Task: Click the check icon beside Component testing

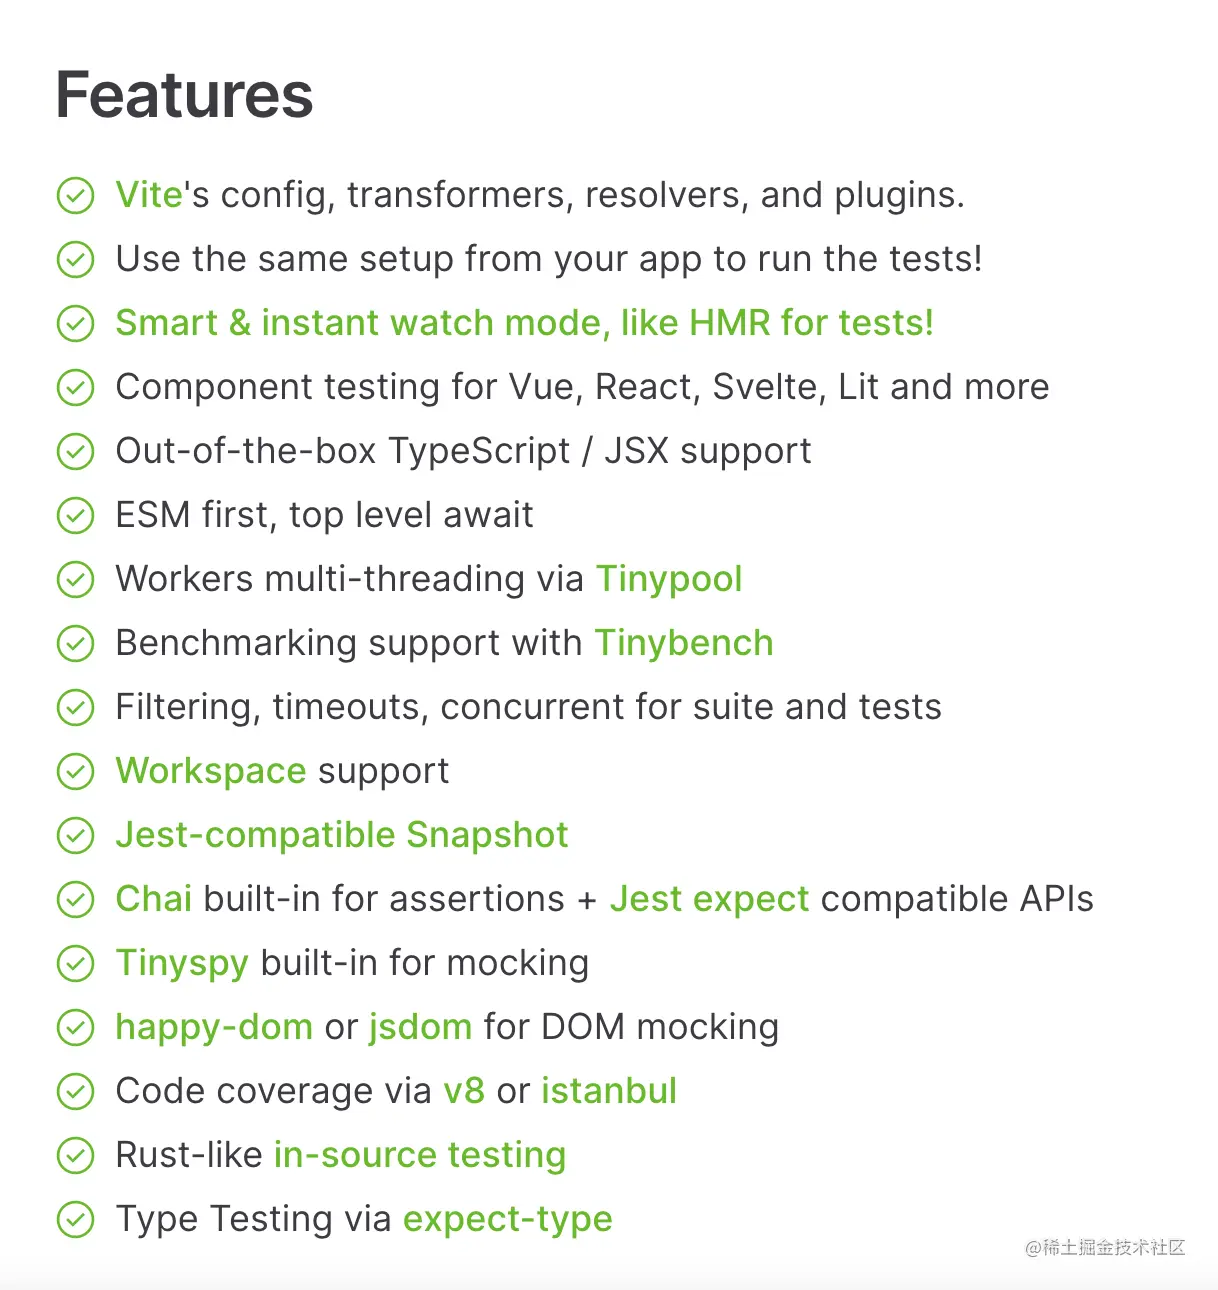Action: point(75,388)
